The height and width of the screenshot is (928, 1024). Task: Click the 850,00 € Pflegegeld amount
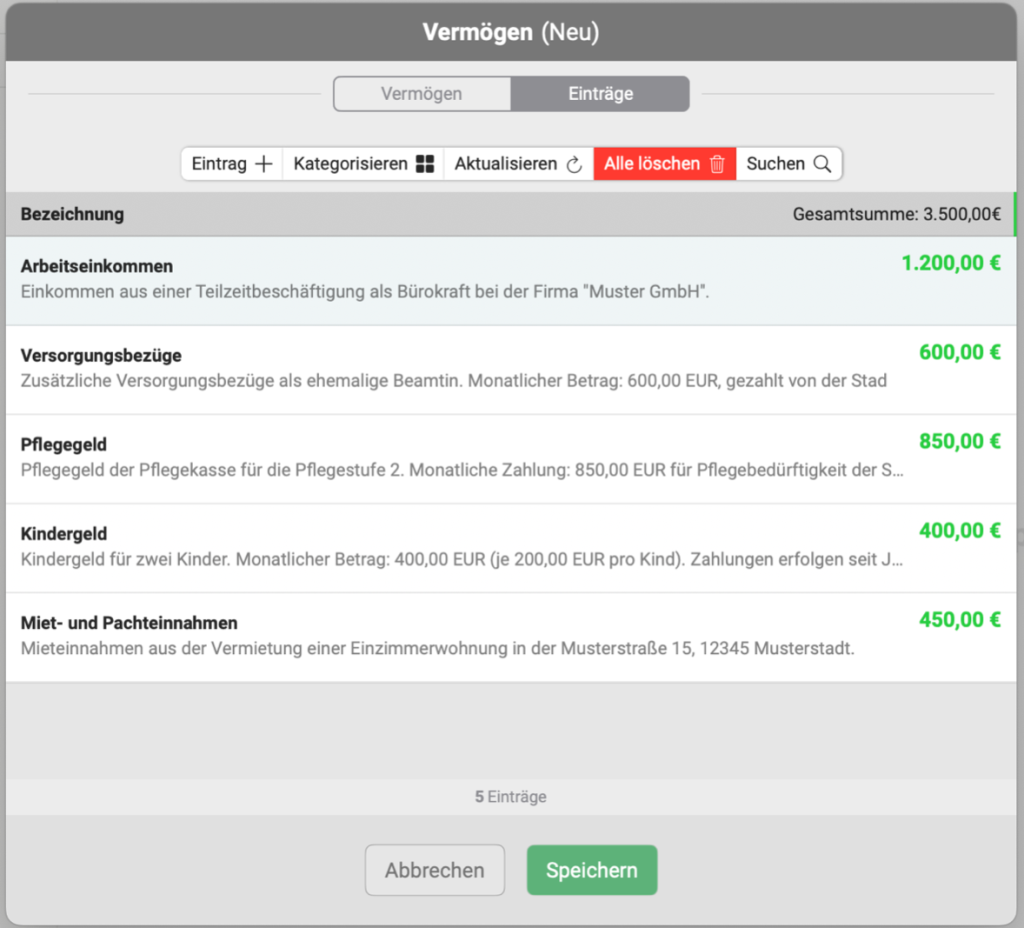point(959,441)
